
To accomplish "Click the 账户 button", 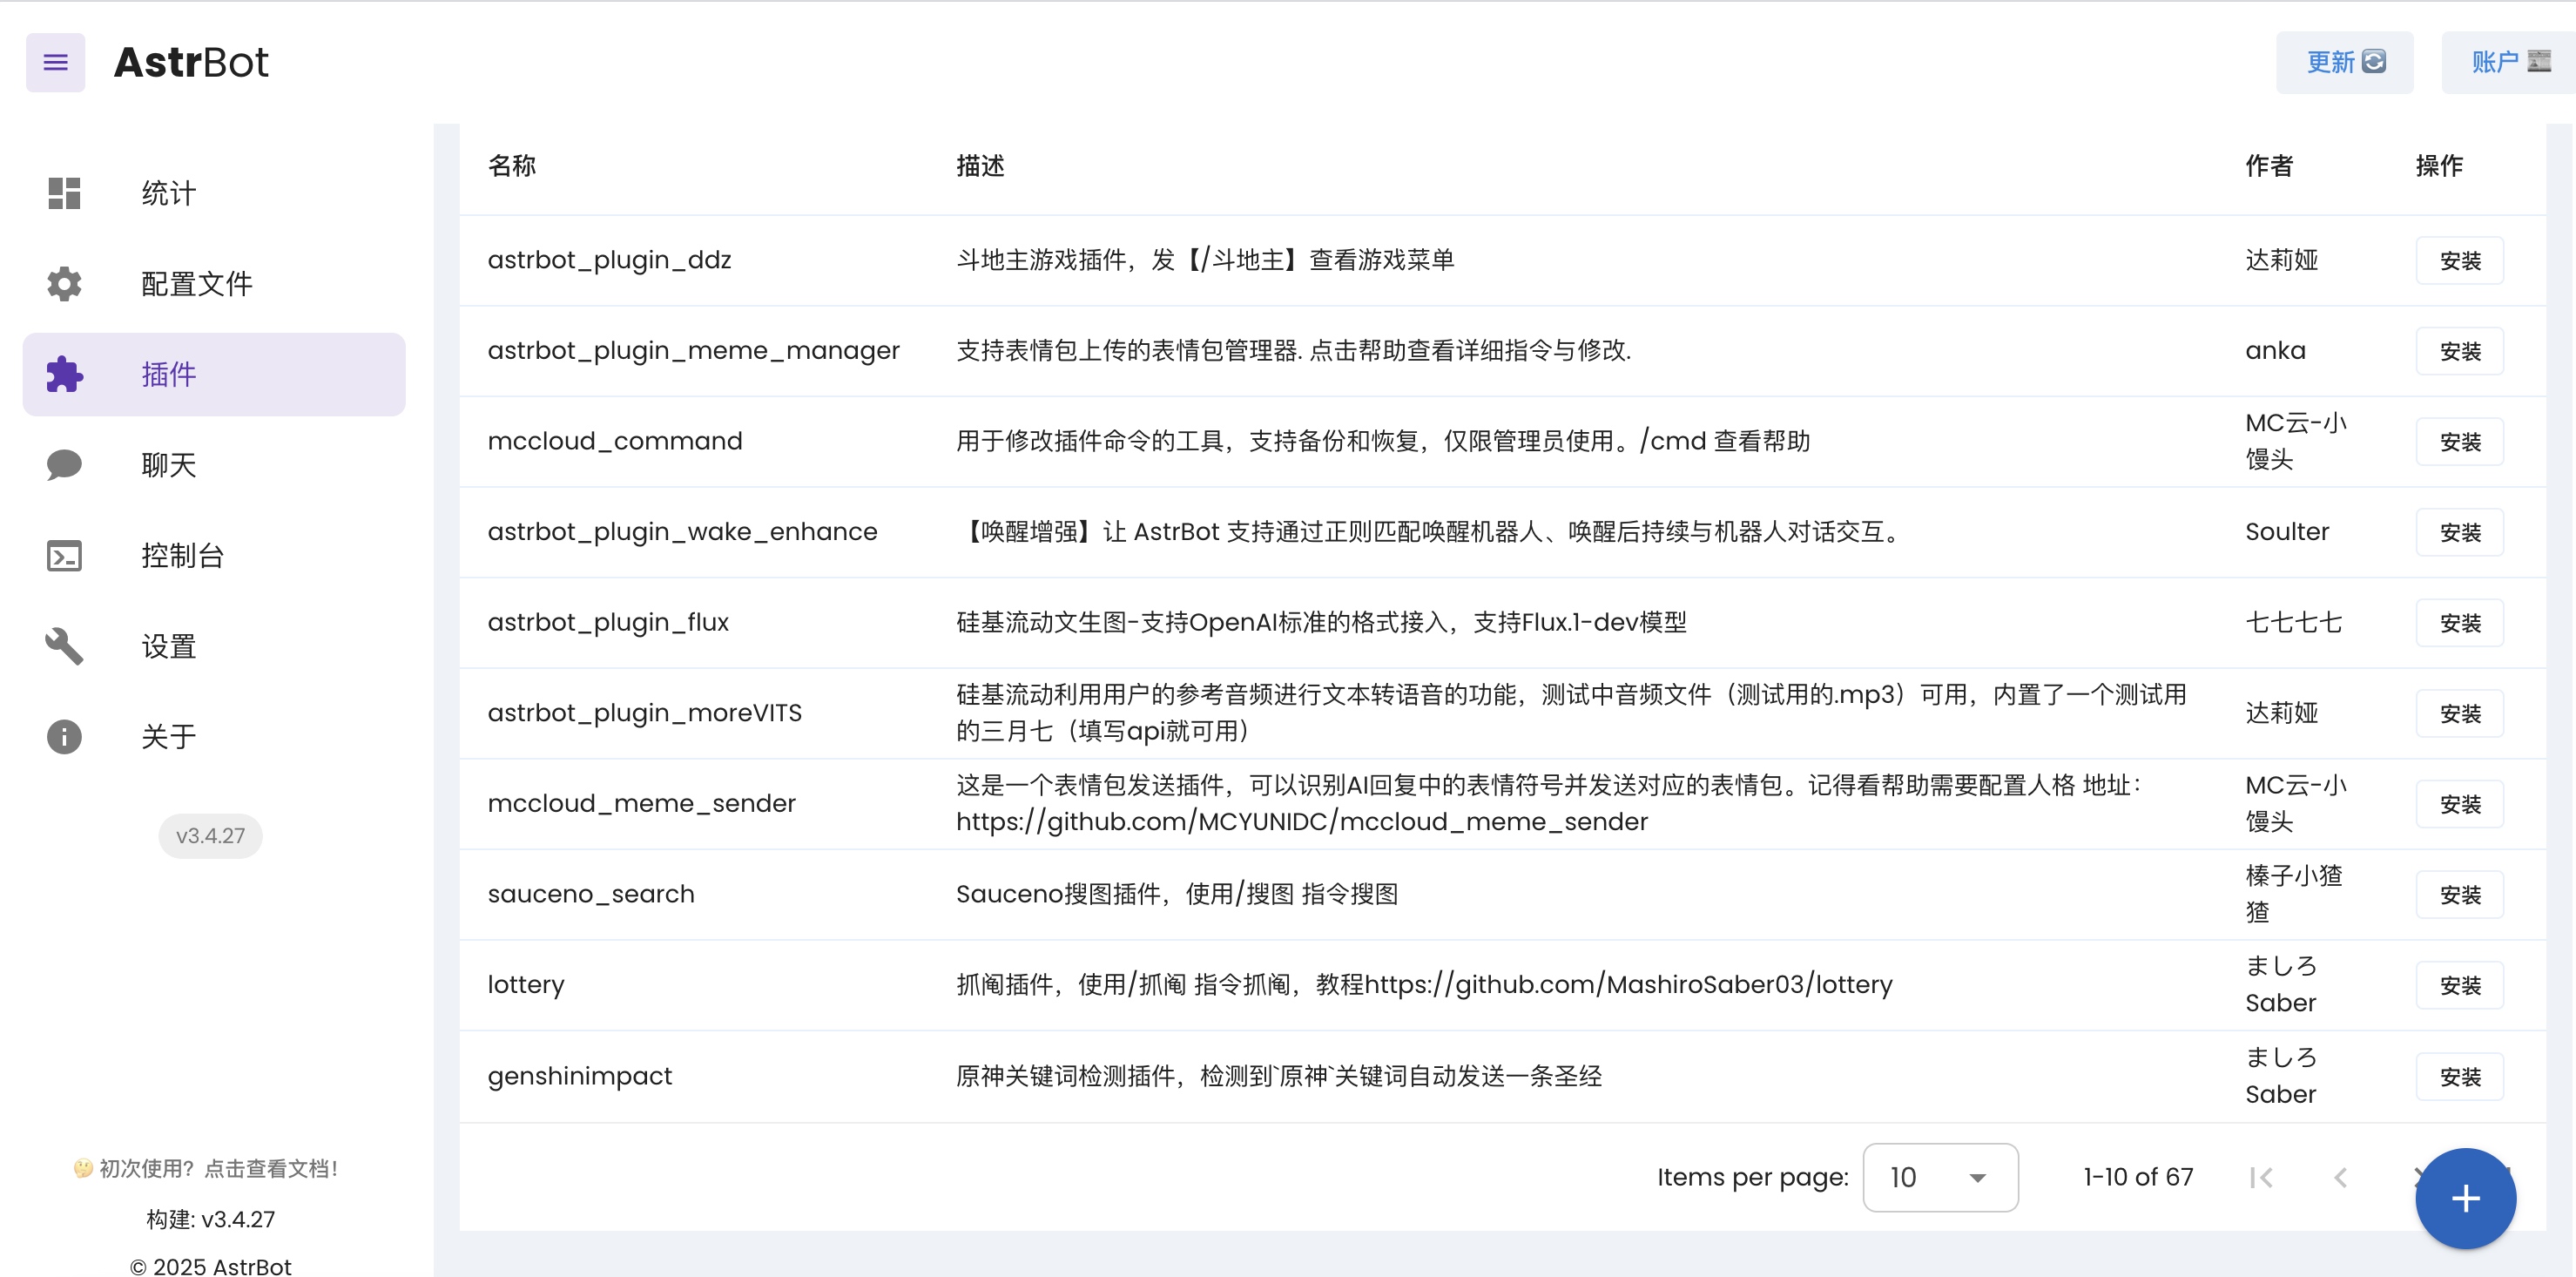I will (x=2508, y=62).
